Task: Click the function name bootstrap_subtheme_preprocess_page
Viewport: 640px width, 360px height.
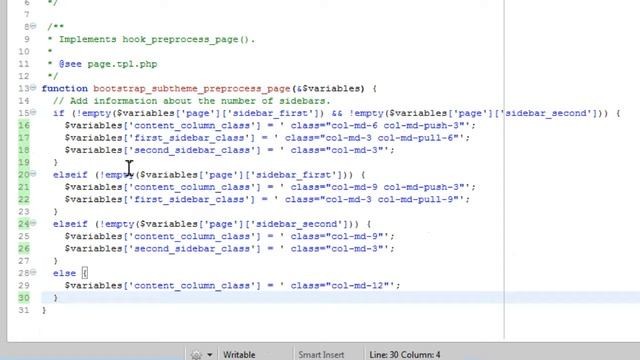Action: point(191,89)
